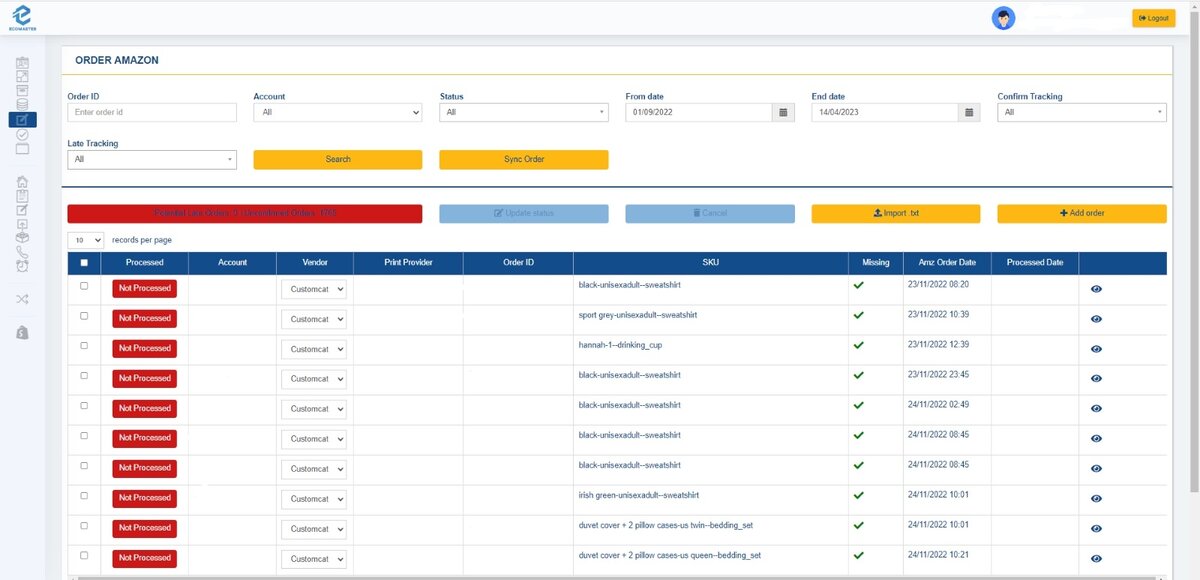1200x580 pixels.
Task: Click the Logout button
Action: click(x=1154, y=18)
